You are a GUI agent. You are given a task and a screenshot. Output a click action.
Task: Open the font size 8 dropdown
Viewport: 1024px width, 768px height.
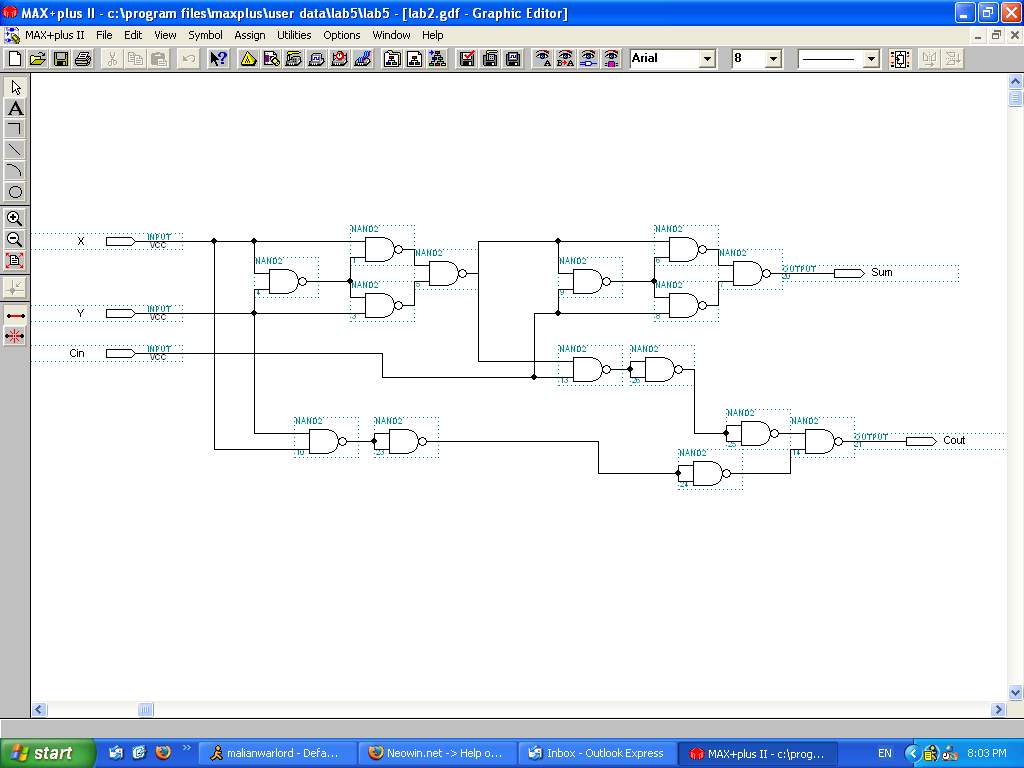coord(773,59)
